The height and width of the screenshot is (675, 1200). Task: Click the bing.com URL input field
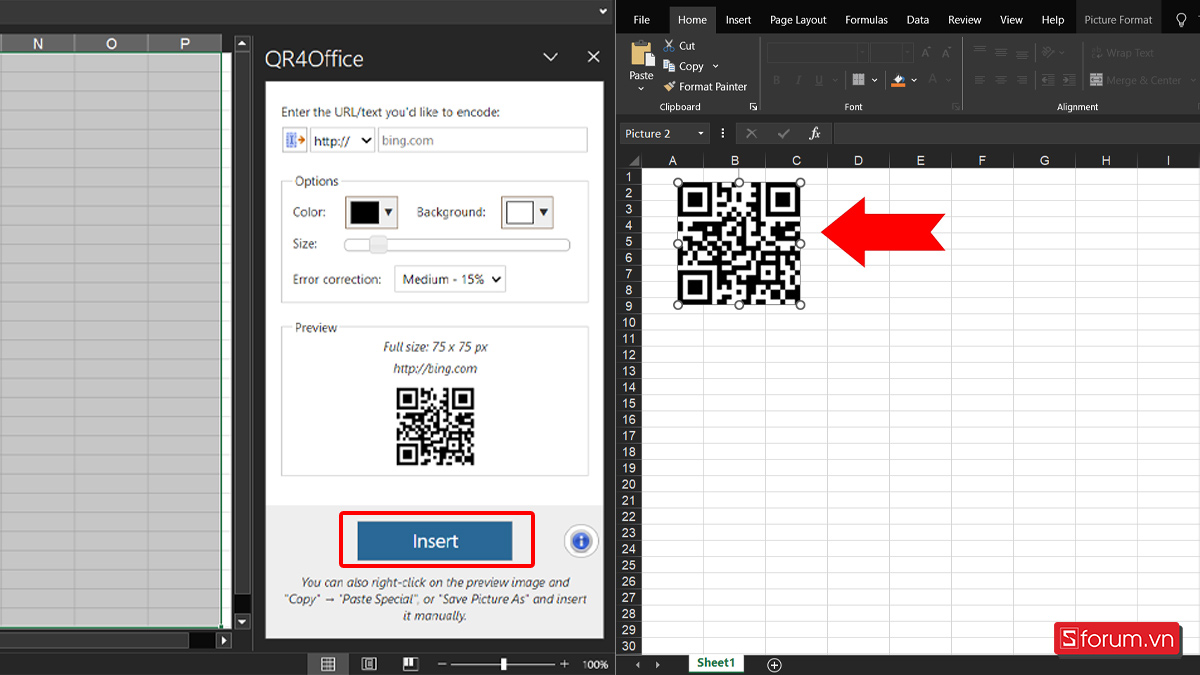(482, 140)
